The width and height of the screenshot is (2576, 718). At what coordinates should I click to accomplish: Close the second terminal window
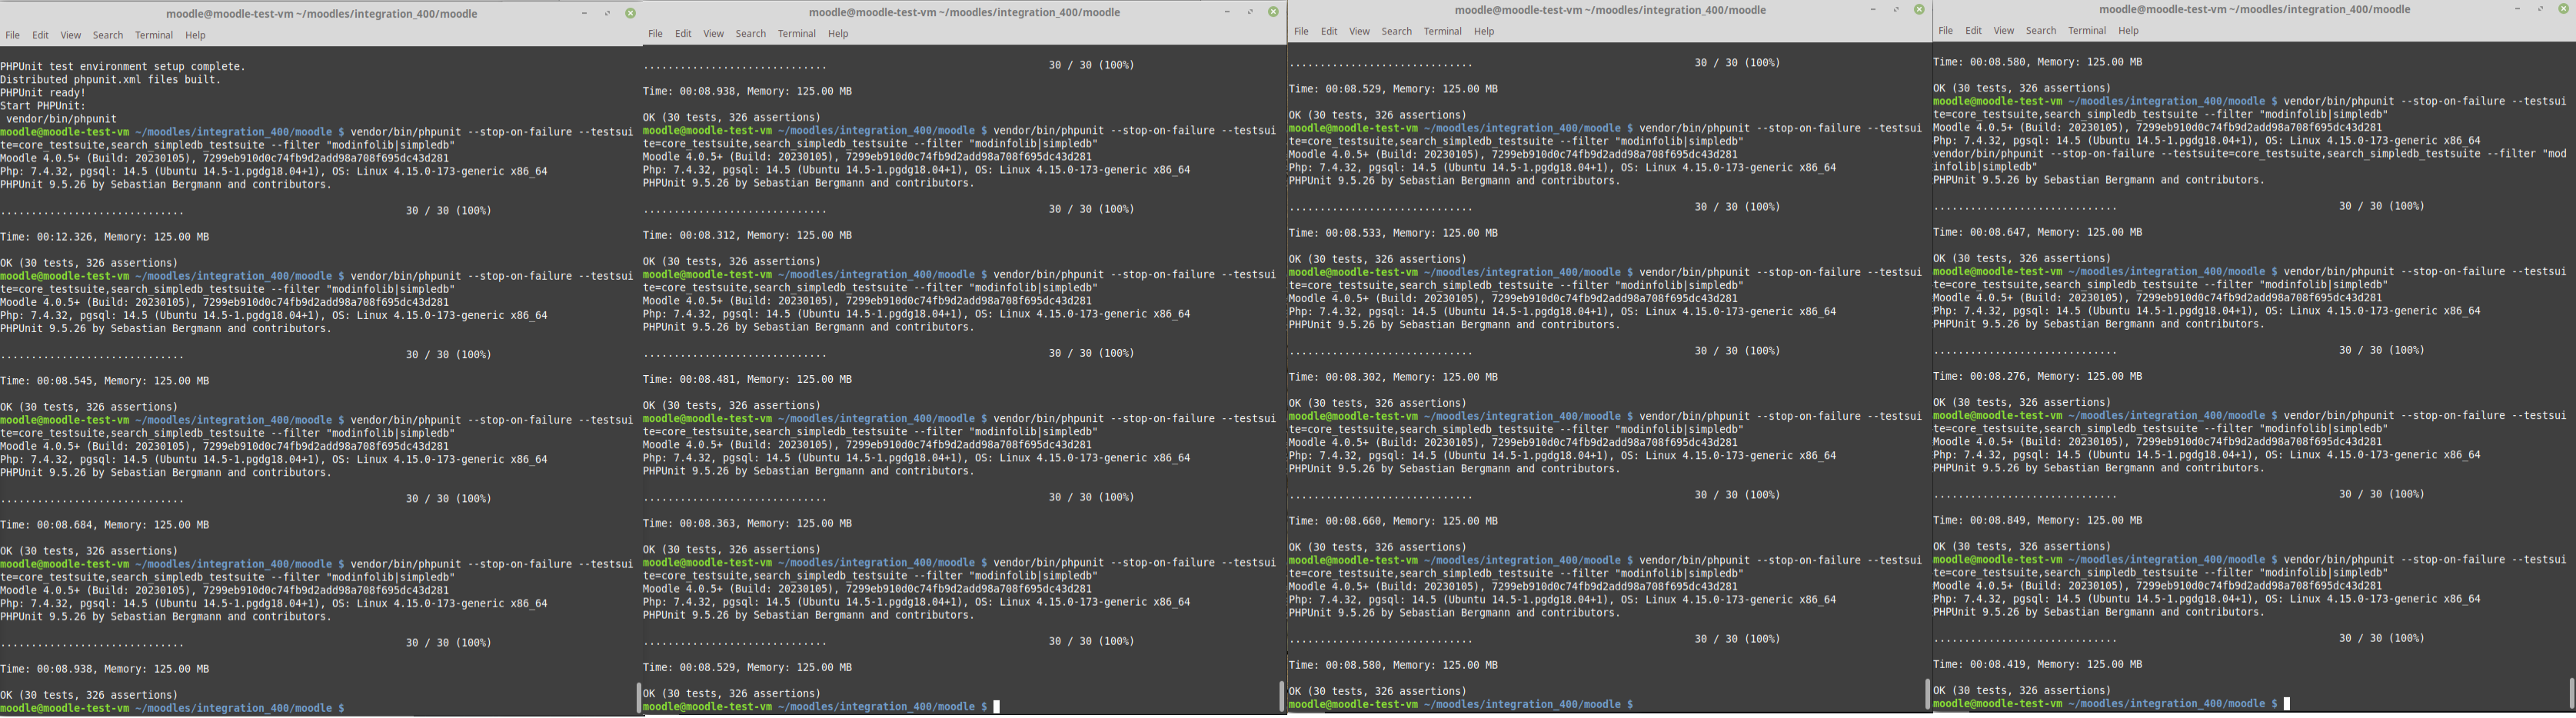point(1273,12)
